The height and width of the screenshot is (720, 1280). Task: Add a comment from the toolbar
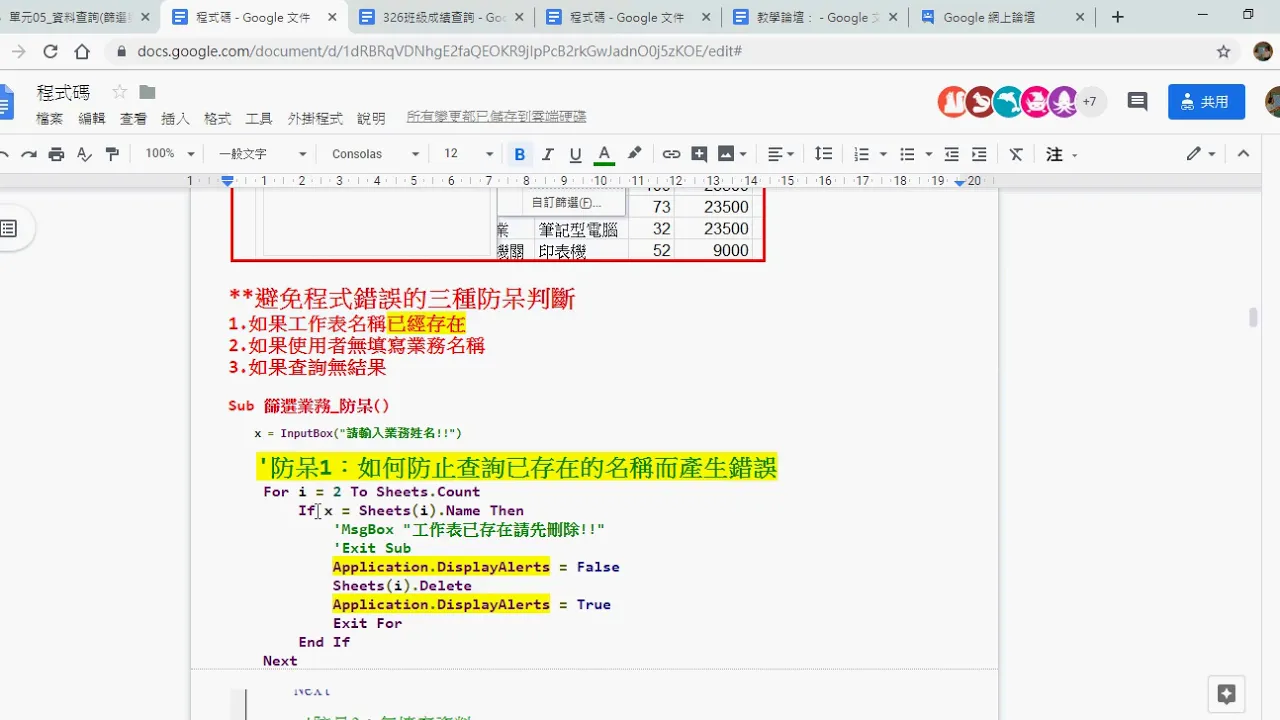[699, 154]
